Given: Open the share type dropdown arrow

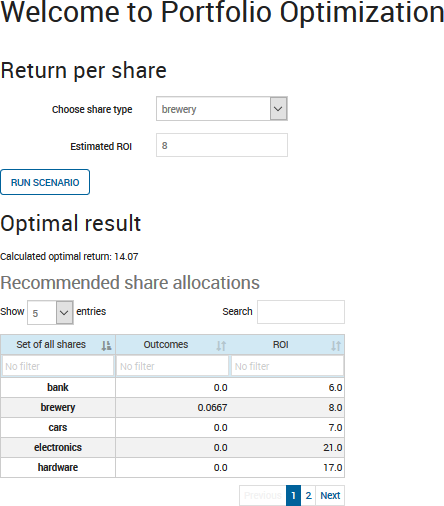Looking at the screenshot, I should [x=278, y=109].
